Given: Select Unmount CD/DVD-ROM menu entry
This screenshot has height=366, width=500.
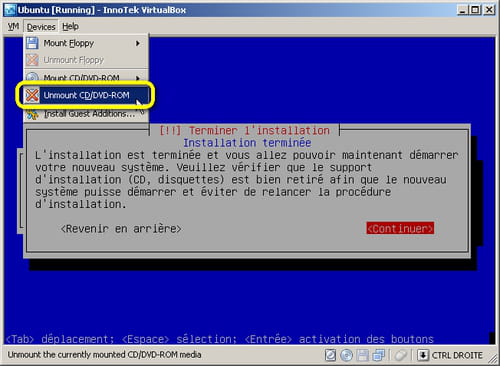Looking at the screenshot, I should click(x=86, y=95).
